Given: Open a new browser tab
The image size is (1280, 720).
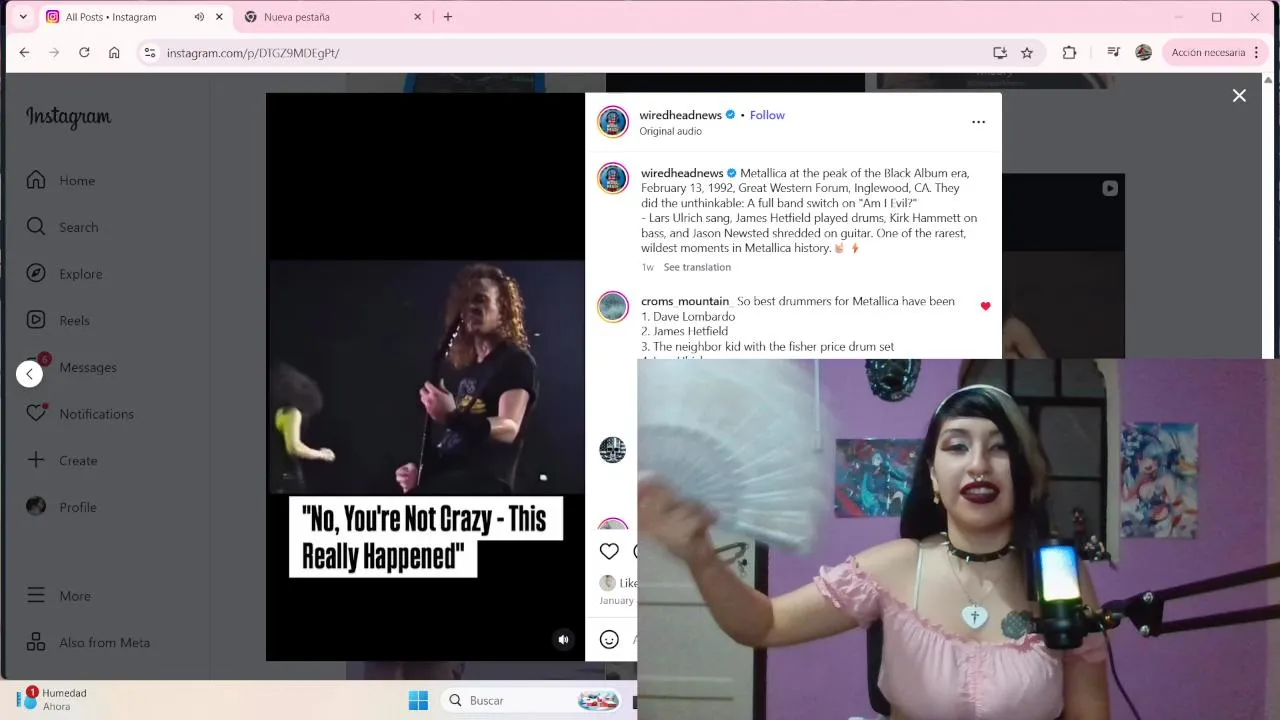Looking at the screenshot, I should (448, 17).
